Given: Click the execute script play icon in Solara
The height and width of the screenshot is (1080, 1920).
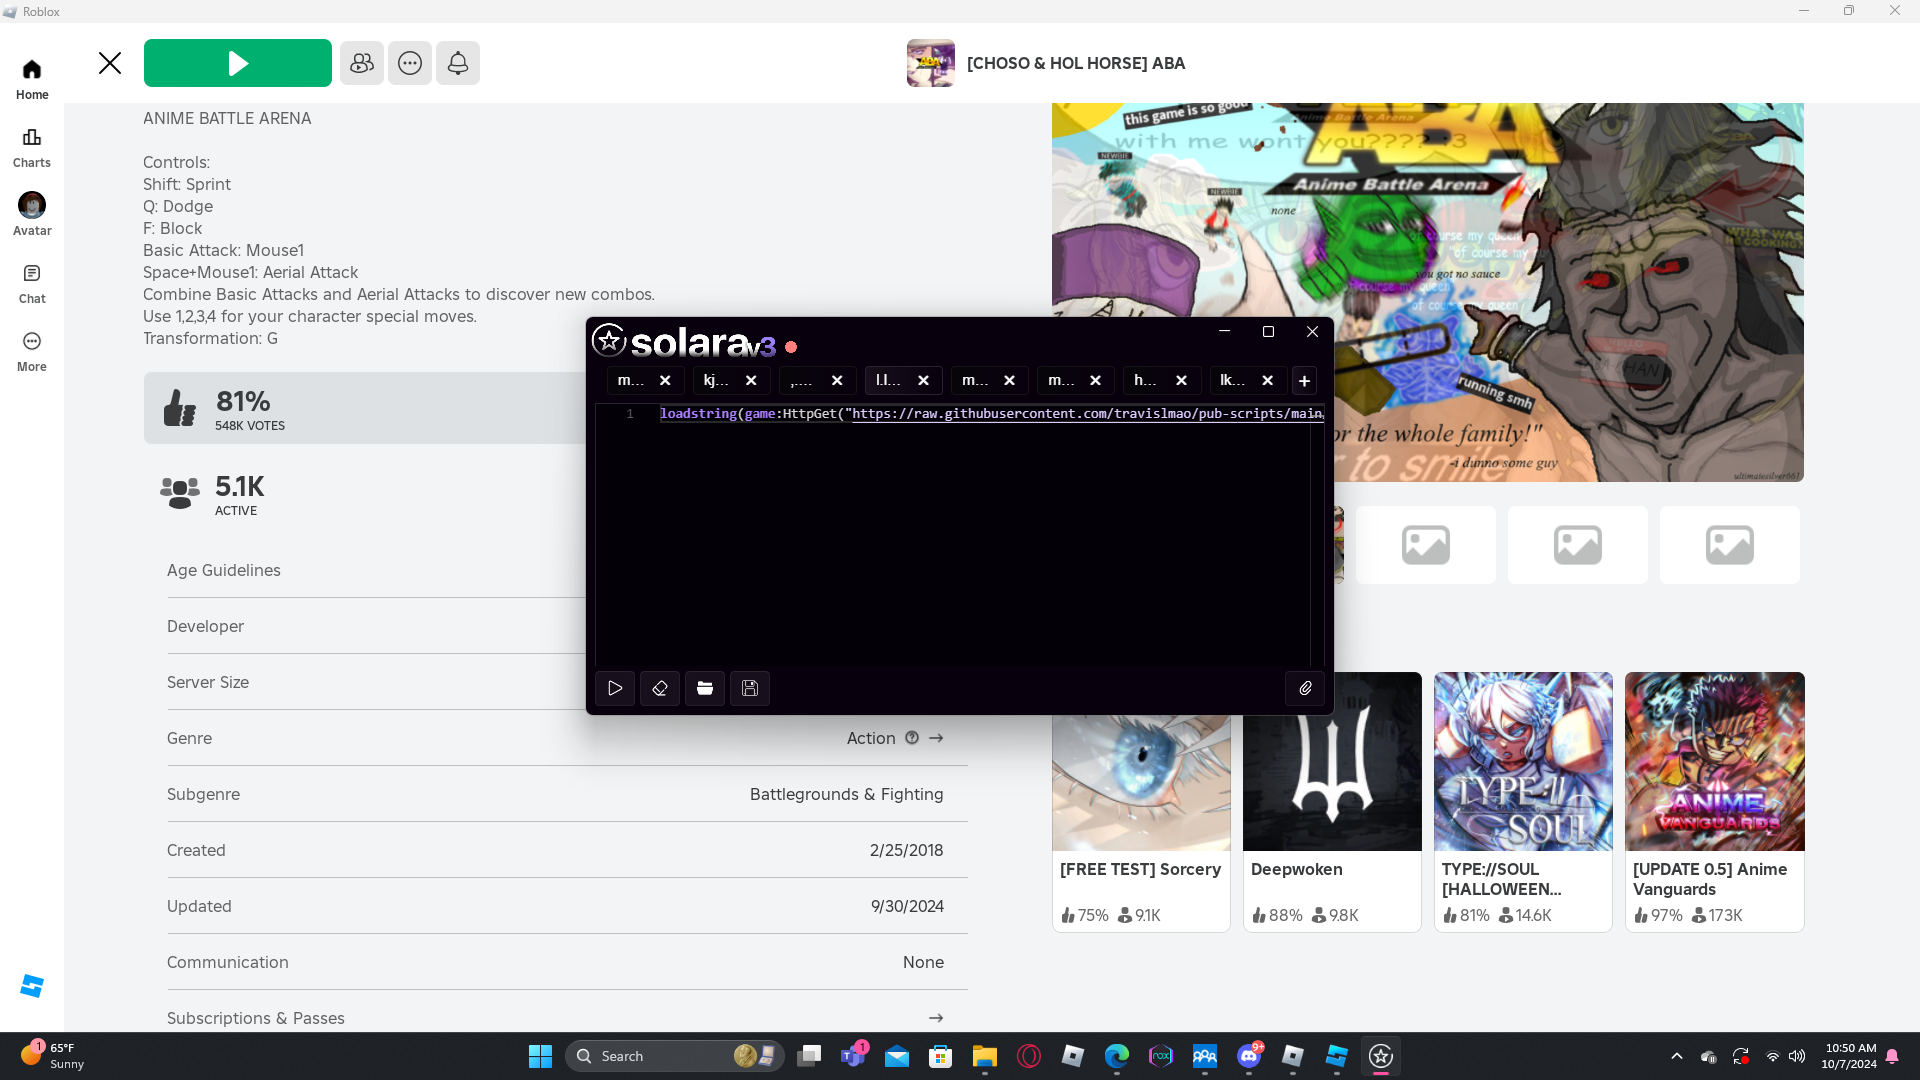Looking at the screenshot, I should (615, 688).
